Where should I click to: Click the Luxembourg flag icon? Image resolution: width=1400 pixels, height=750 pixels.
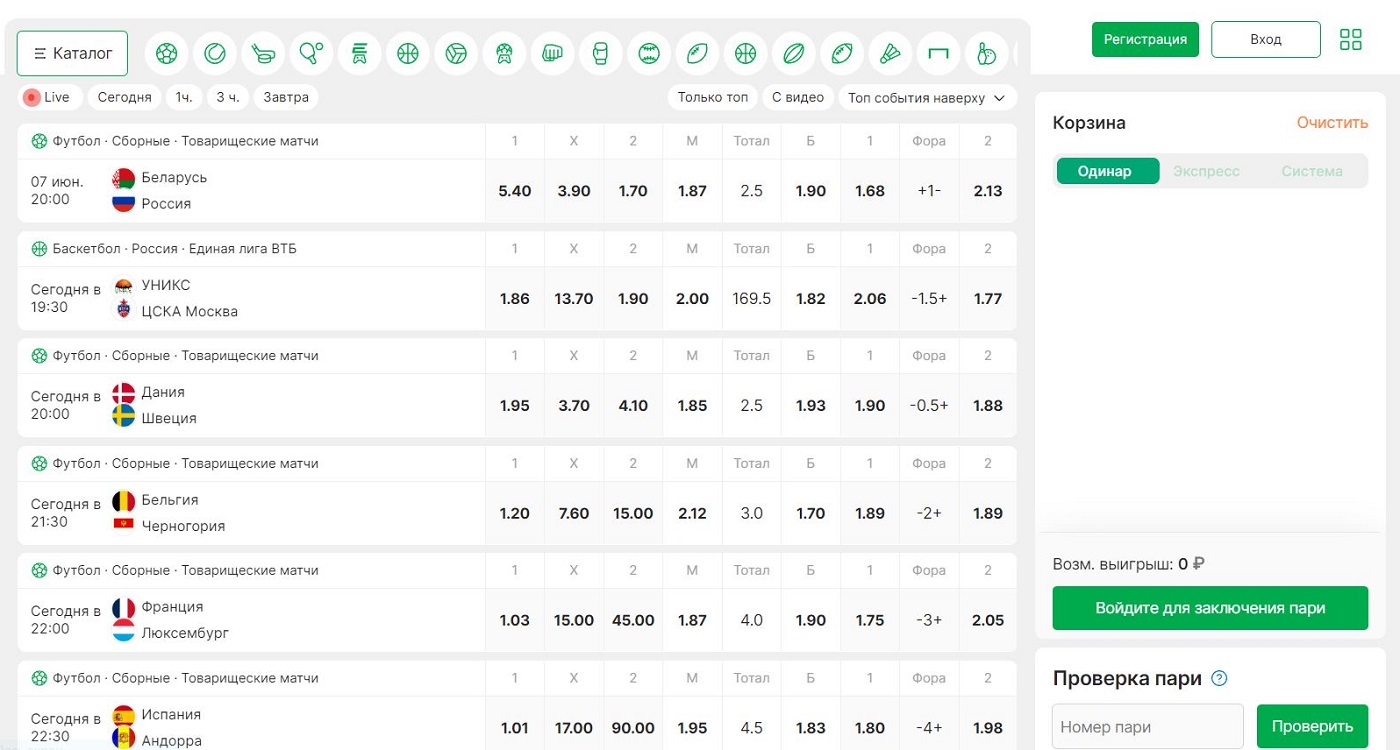pos(123,632)
